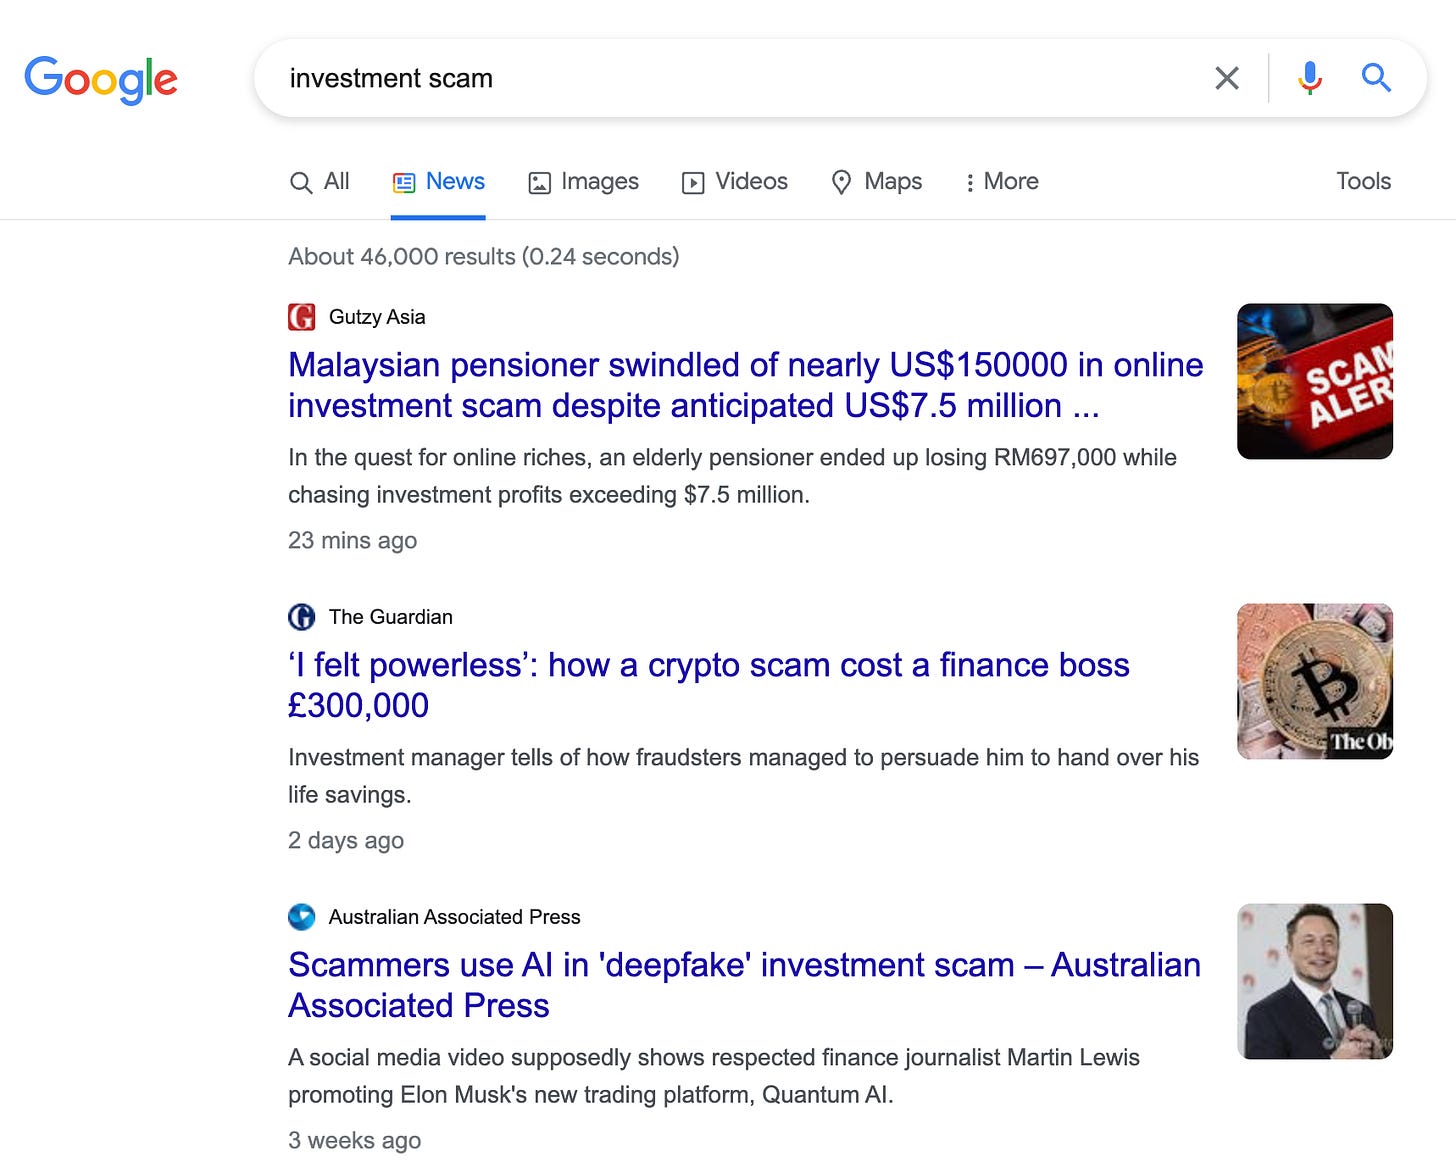
Task: Open the Bitcoin coin thumbnail
Action: [x=1315, y=681]
